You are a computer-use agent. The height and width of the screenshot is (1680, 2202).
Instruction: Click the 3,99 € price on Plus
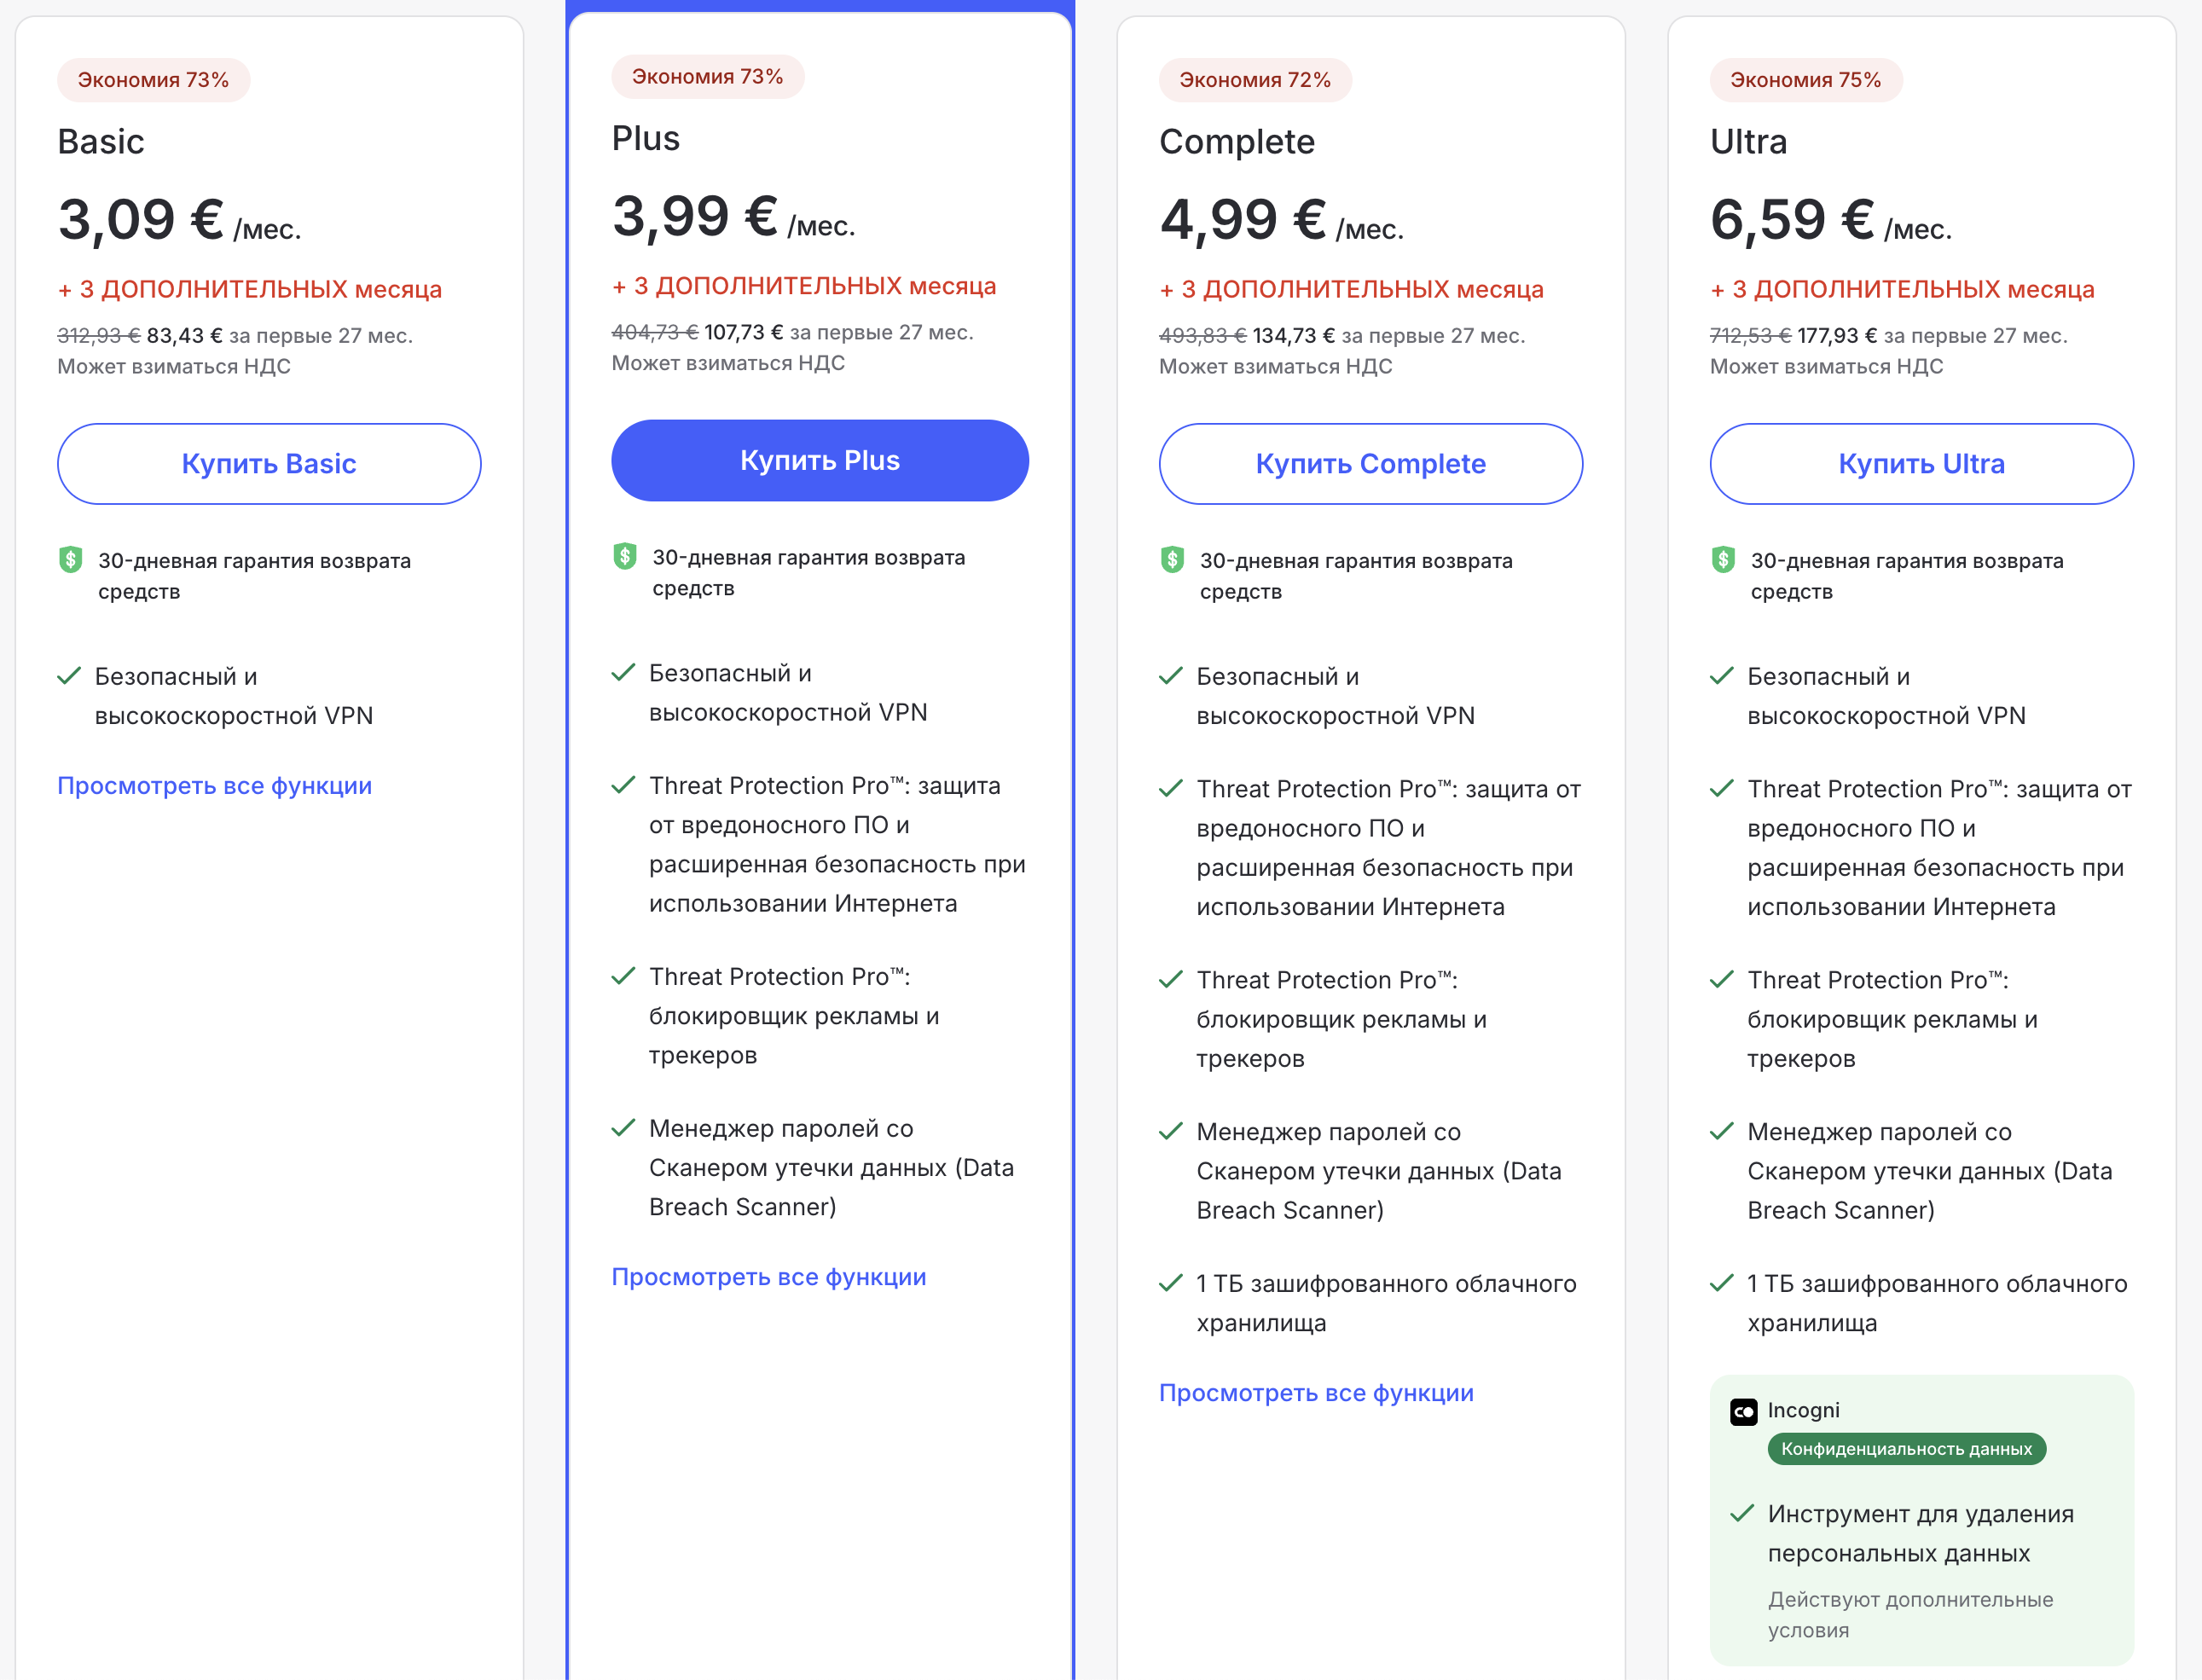[695, 217]
